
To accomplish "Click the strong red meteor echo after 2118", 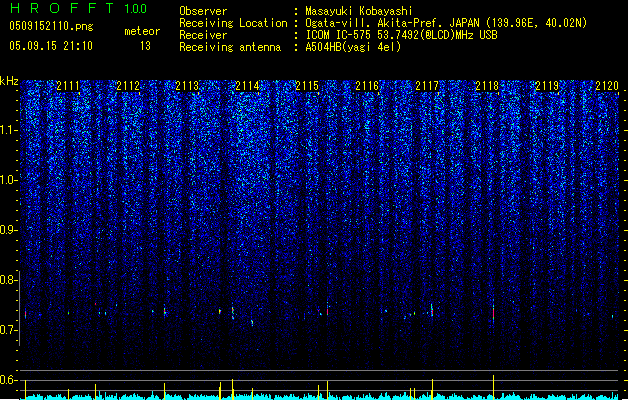I will (493, 312).
